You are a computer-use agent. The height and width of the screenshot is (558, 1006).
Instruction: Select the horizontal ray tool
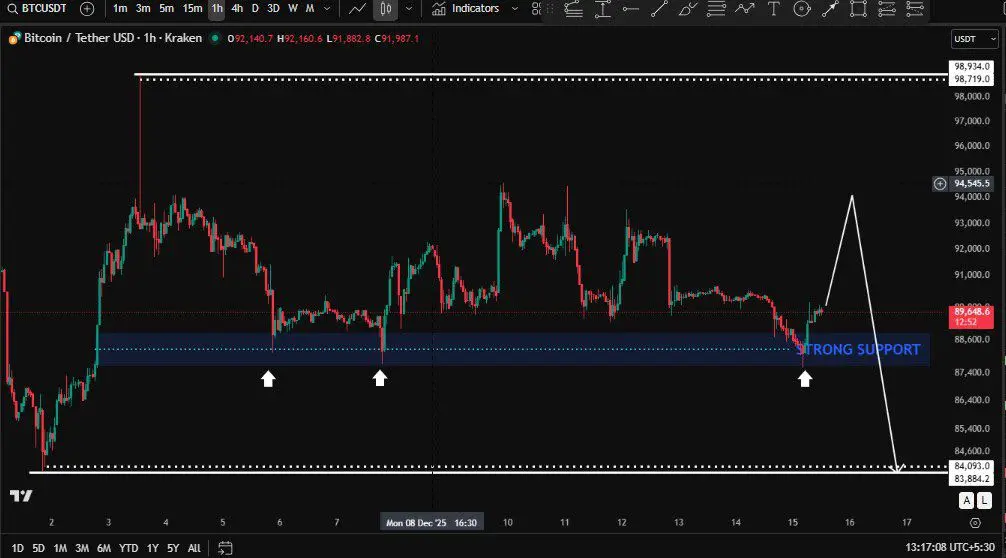click(631, 9)
